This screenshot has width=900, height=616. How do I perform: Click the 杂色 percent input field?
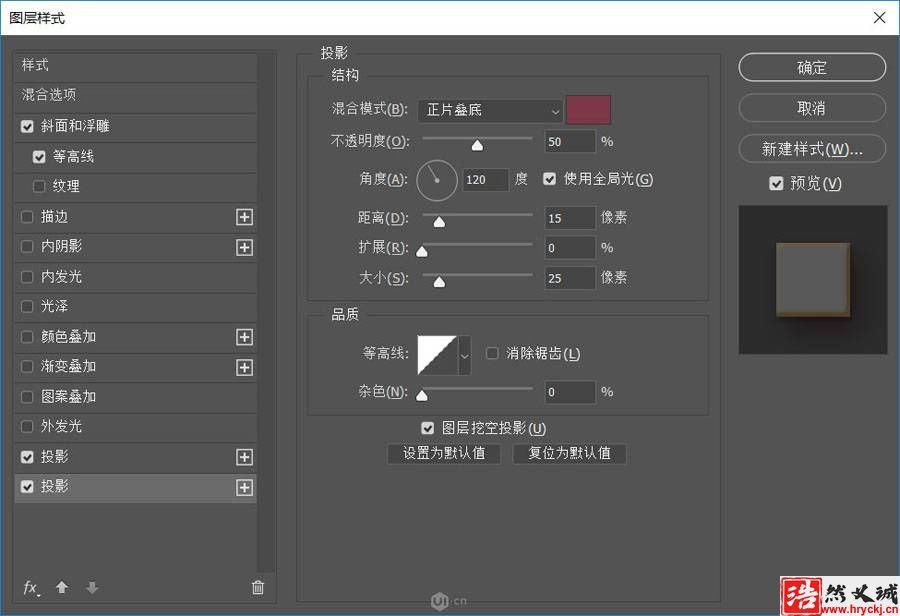point(569,392)
